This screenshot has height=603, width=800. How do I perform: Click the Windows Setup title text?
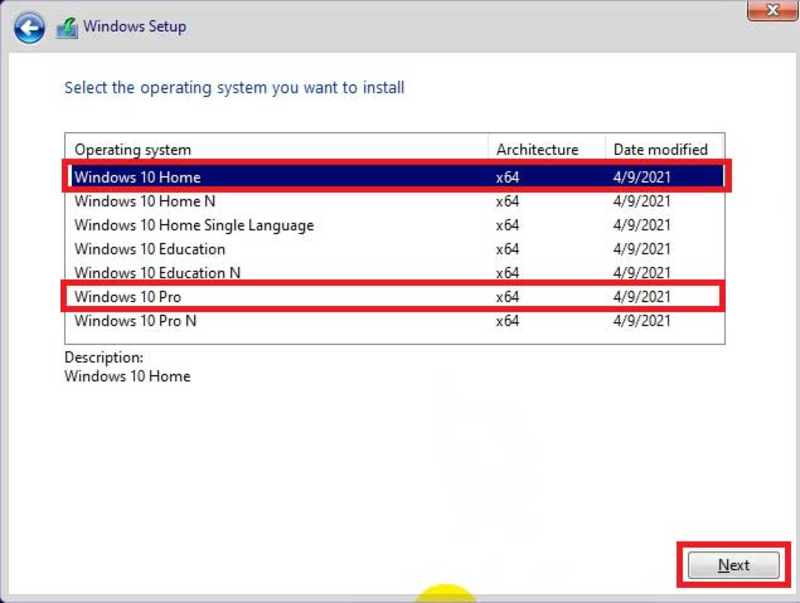click(x=135, y=27)
